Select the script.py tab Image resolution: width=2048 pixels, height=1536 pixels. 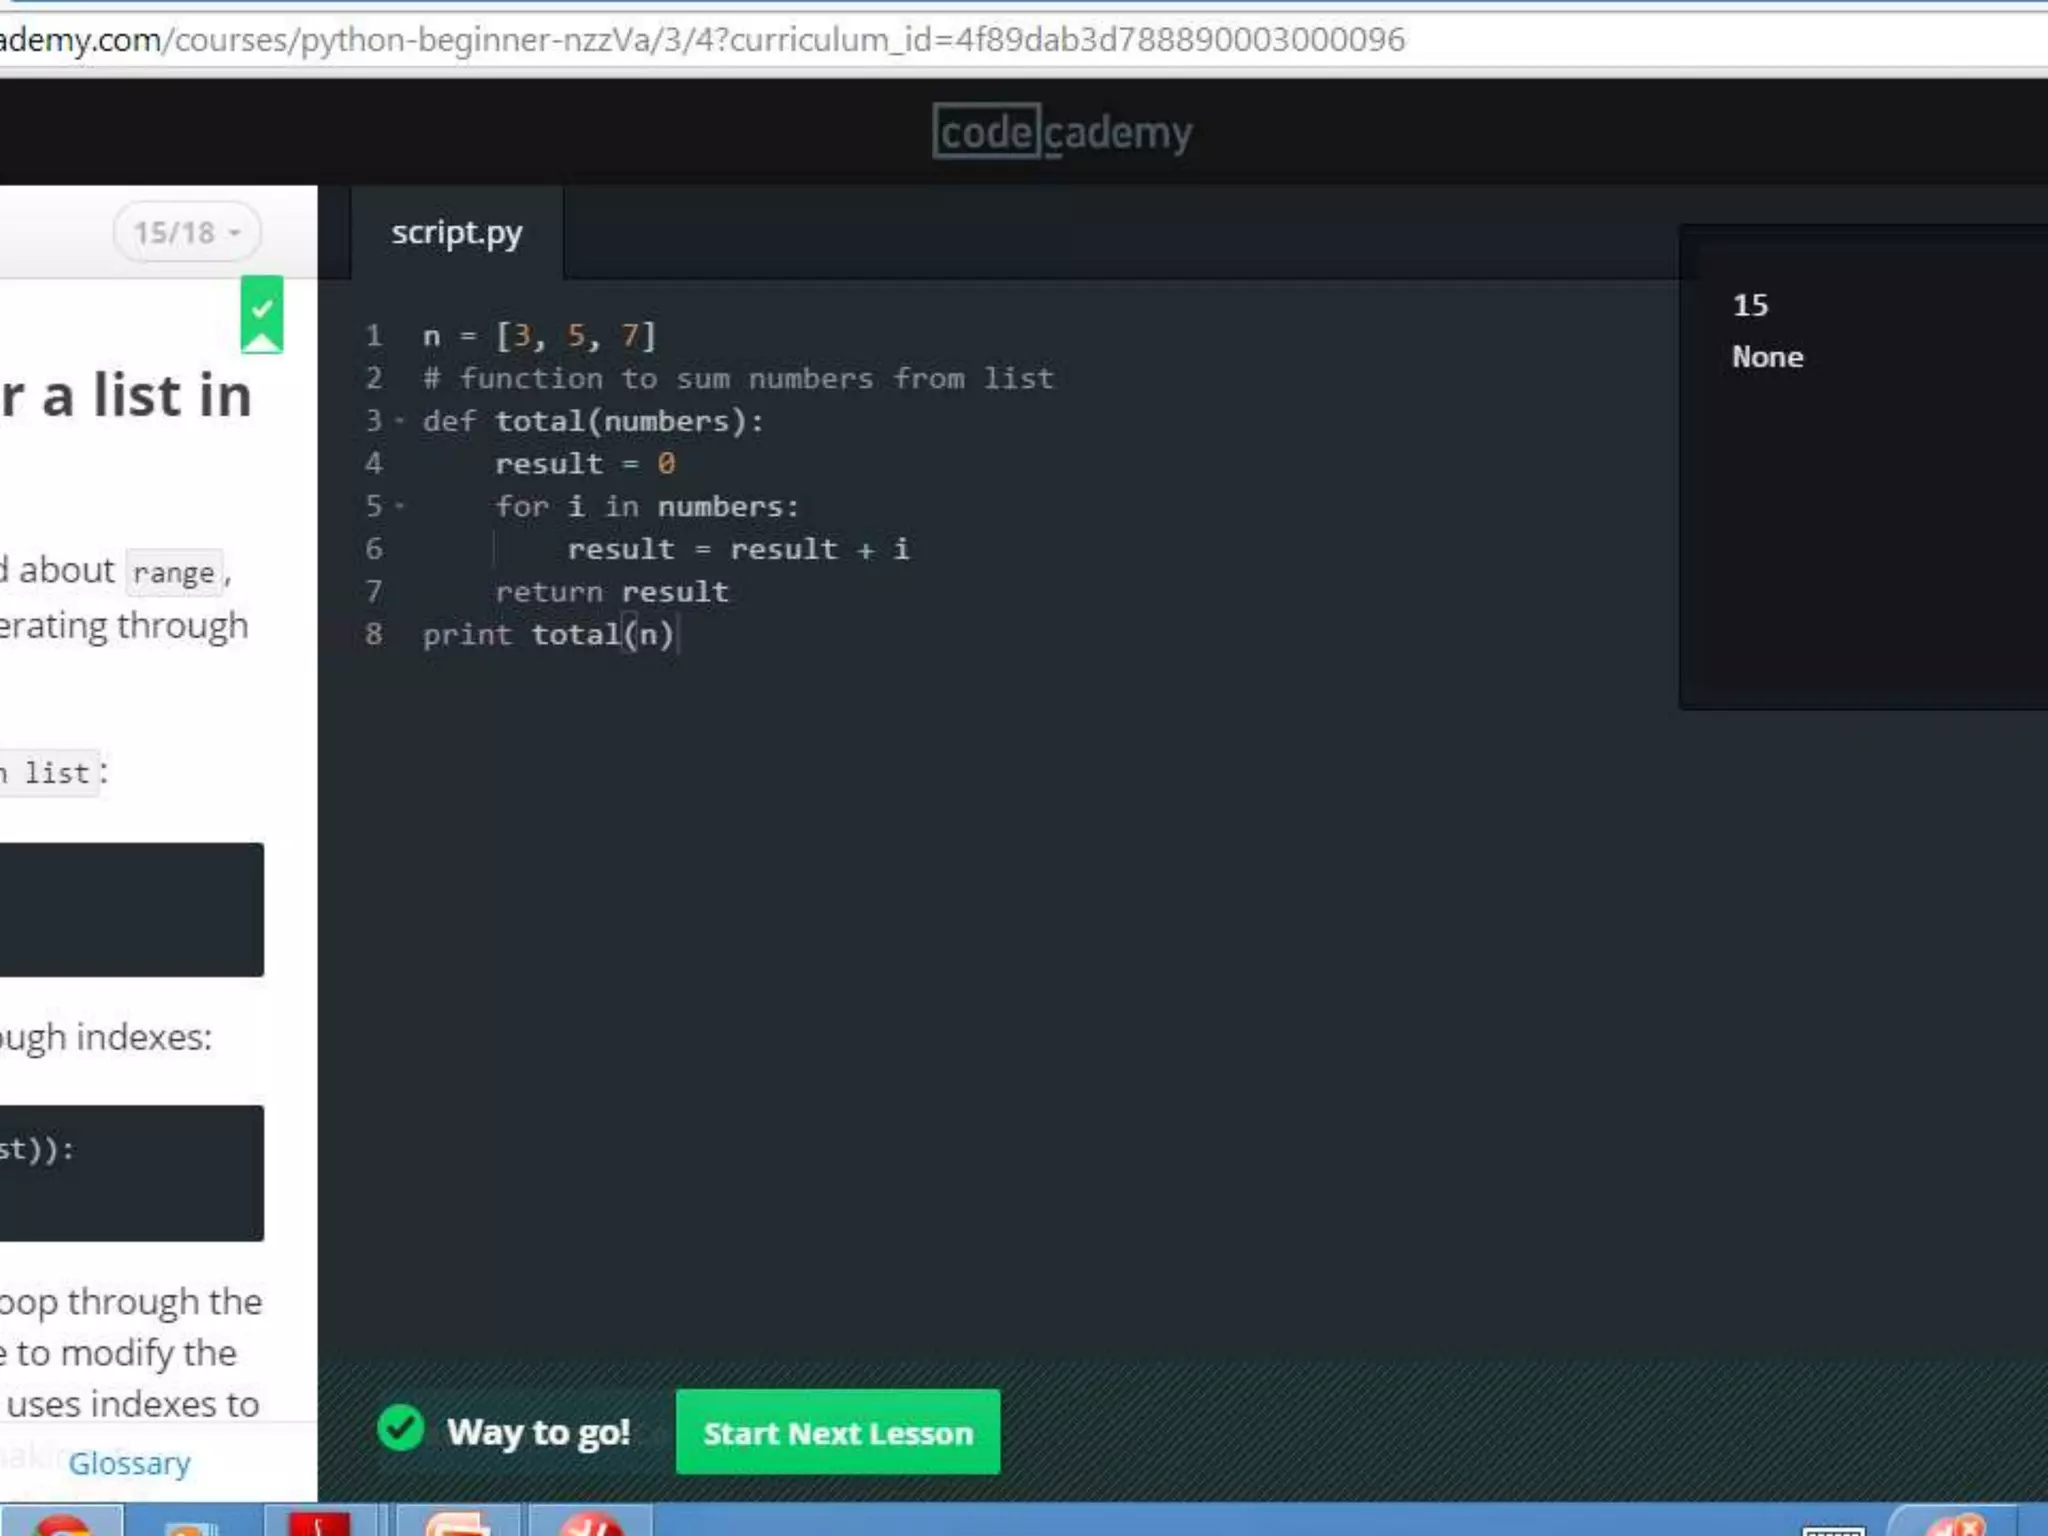pyautogui.click(x=456, y=233)
